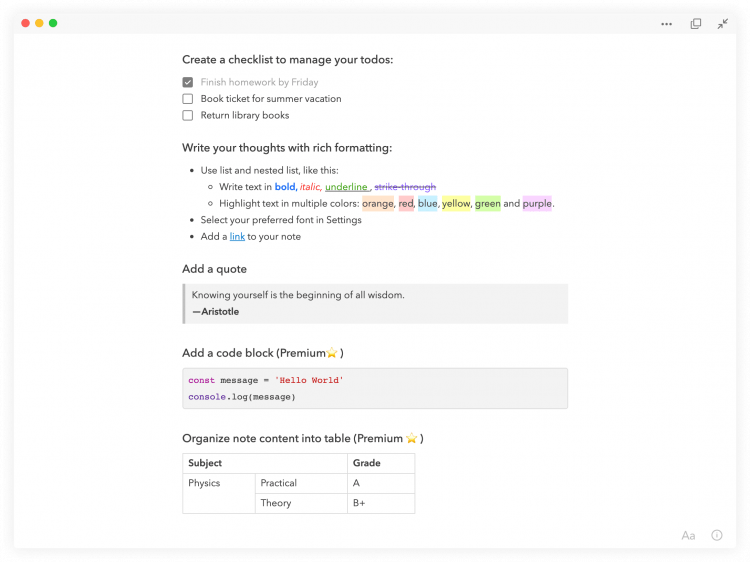Screen dimensions: 750x562
Task: Open the three-dot more options menu
Action: click(x=666, y=24)
